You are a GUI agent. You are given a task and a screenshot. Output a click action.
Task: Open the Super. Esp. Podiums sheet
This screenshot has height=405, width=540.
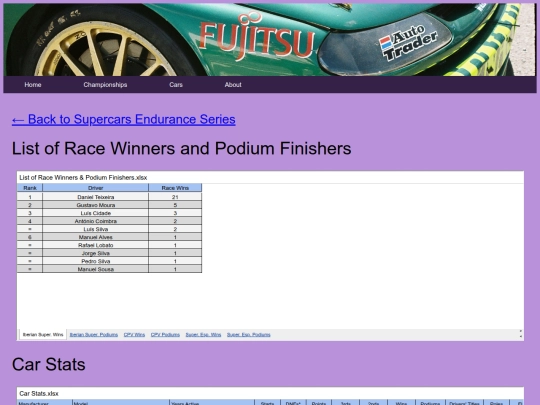(x=249, y=334)
